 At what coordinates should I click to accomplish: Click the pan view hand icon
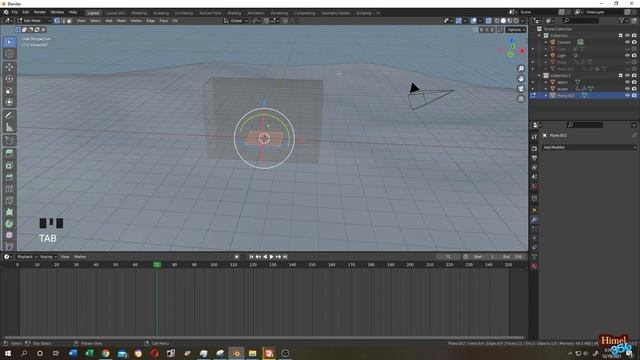pyautogui.click(x=521, y=78)
